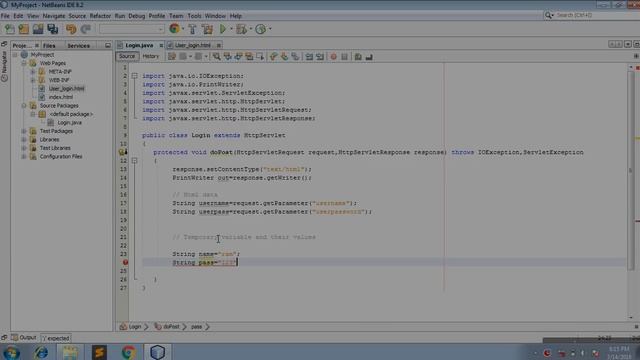
Task: Click the Next Bookmark icon
Action: coord(284,57)
